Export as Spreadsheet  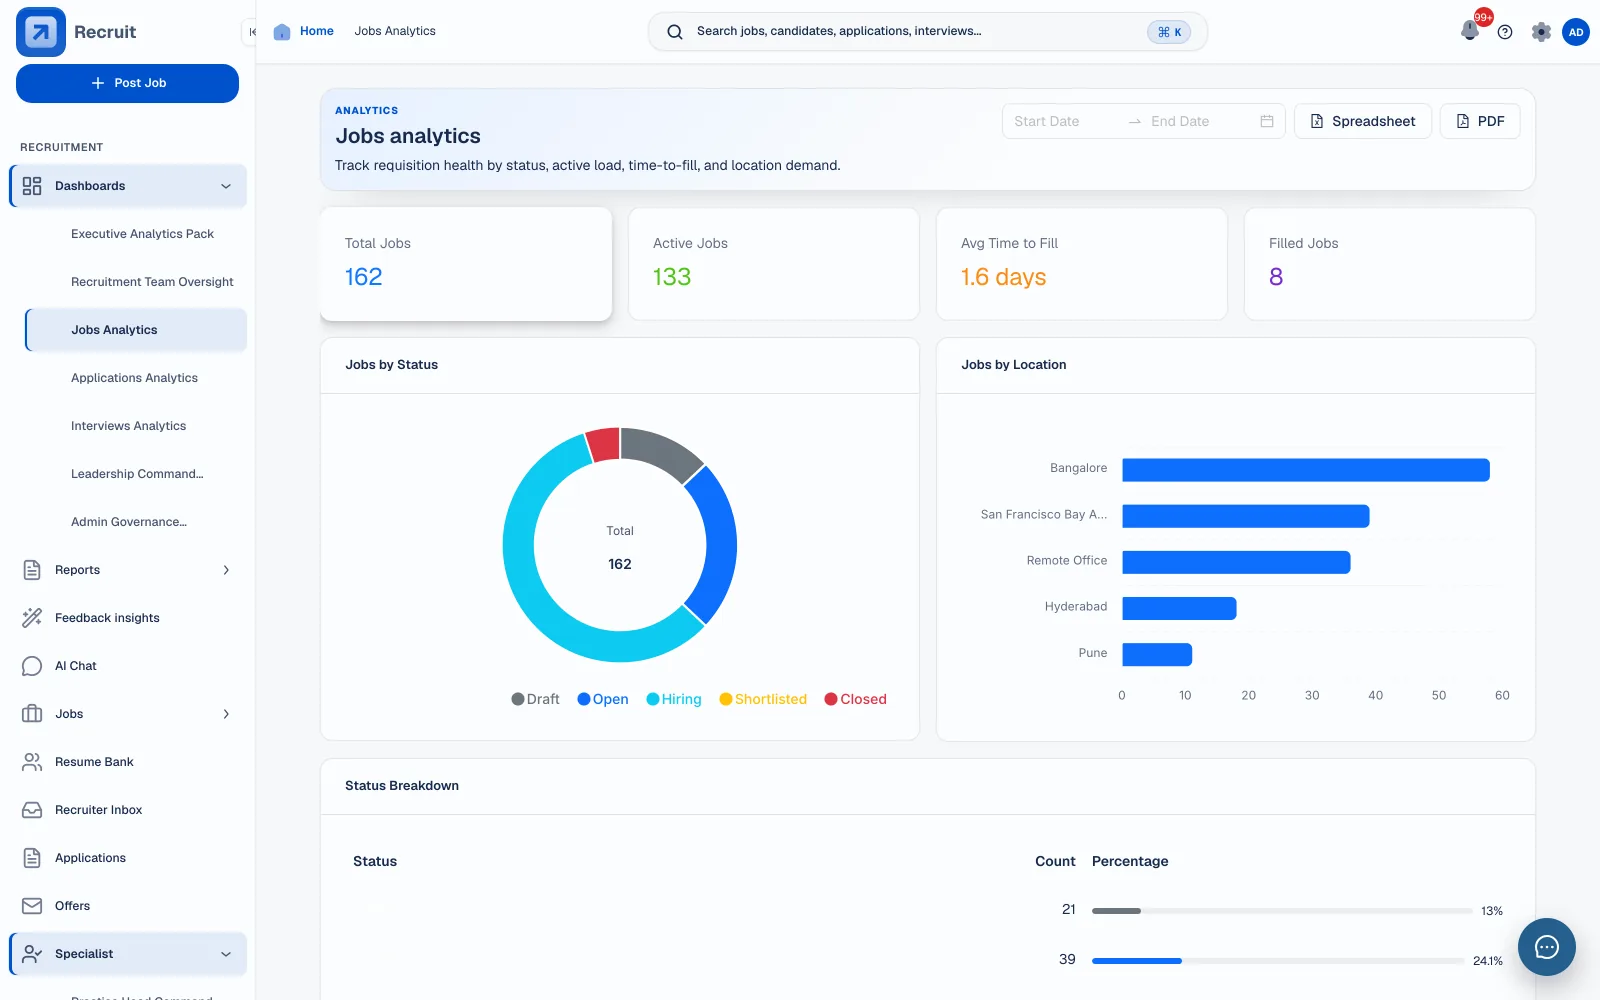point(1363,121)
